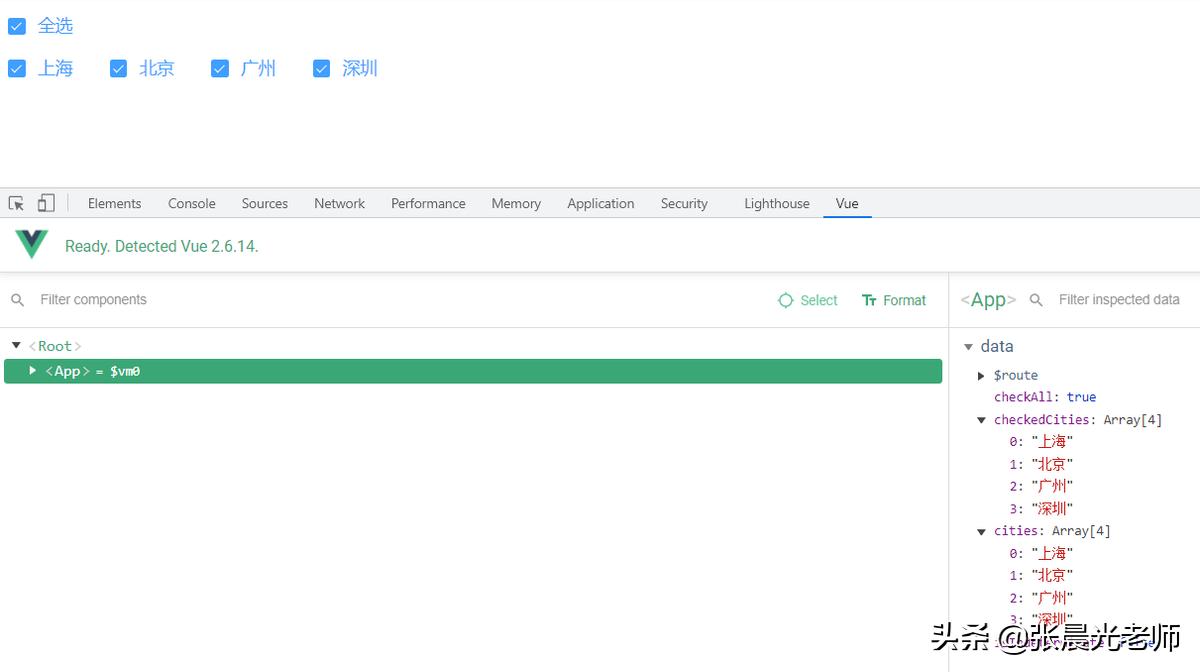The image size is (1200, 672).
Task: Select the Vue devtools tab
Action: (847, 203)
